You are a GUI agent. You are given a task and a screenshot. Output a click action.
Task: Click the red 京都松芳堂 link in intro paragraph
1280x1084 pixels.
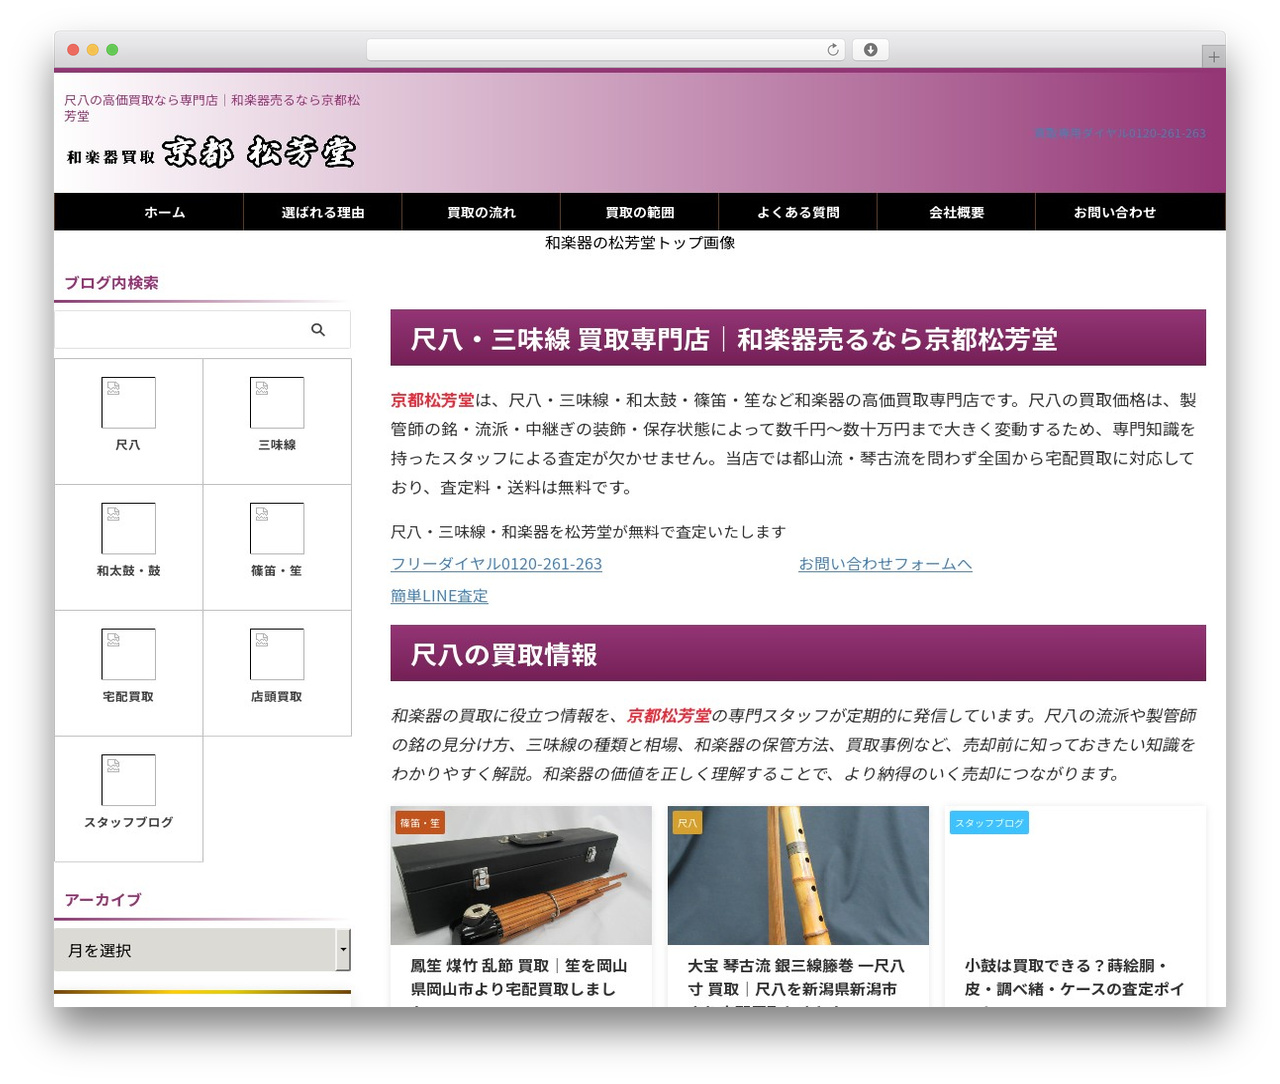[x=433, y=400]
